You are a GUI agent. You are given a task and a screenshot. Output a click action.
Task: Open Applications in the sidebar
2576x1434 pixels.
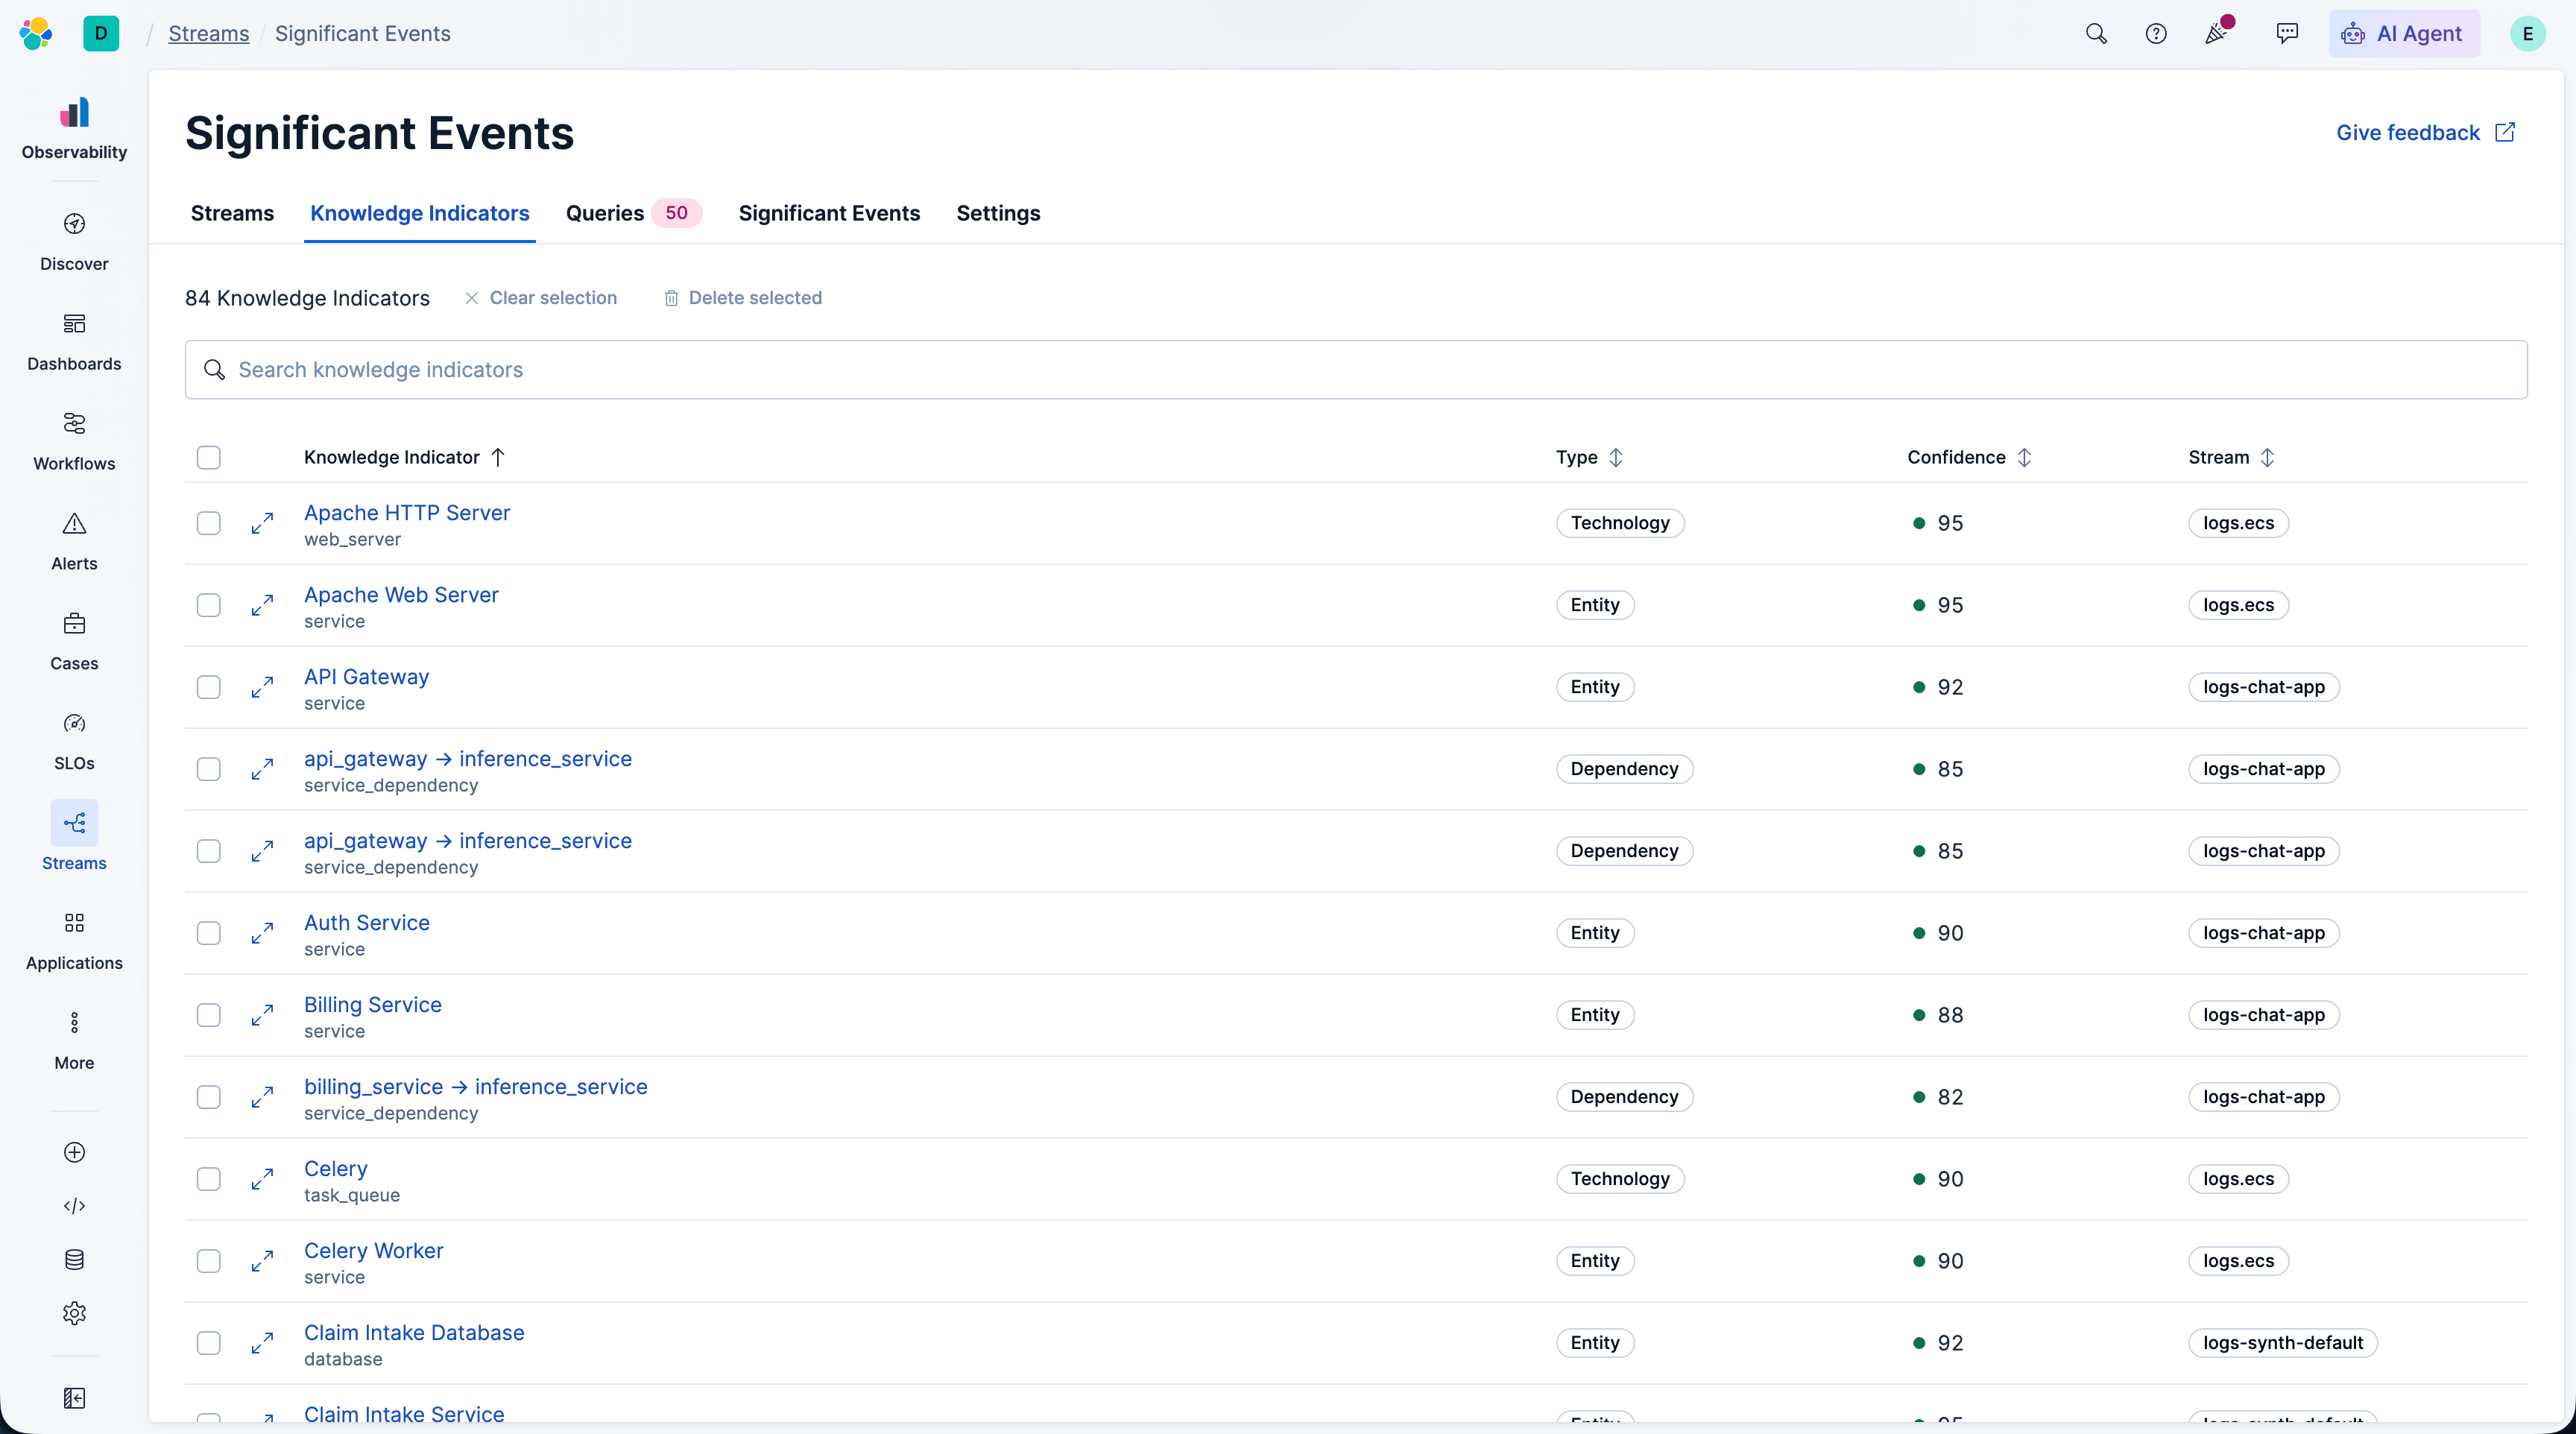tap(74, 941)
